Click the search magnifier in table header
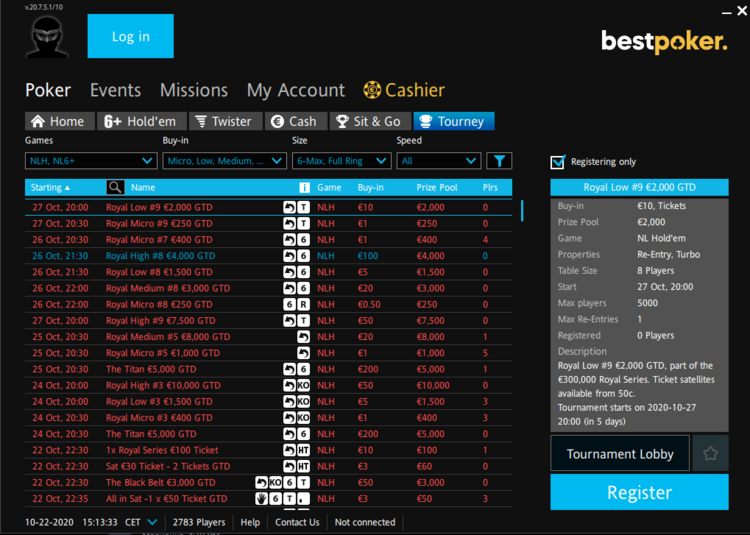This screenshot has height=535, width=750. 115,187
